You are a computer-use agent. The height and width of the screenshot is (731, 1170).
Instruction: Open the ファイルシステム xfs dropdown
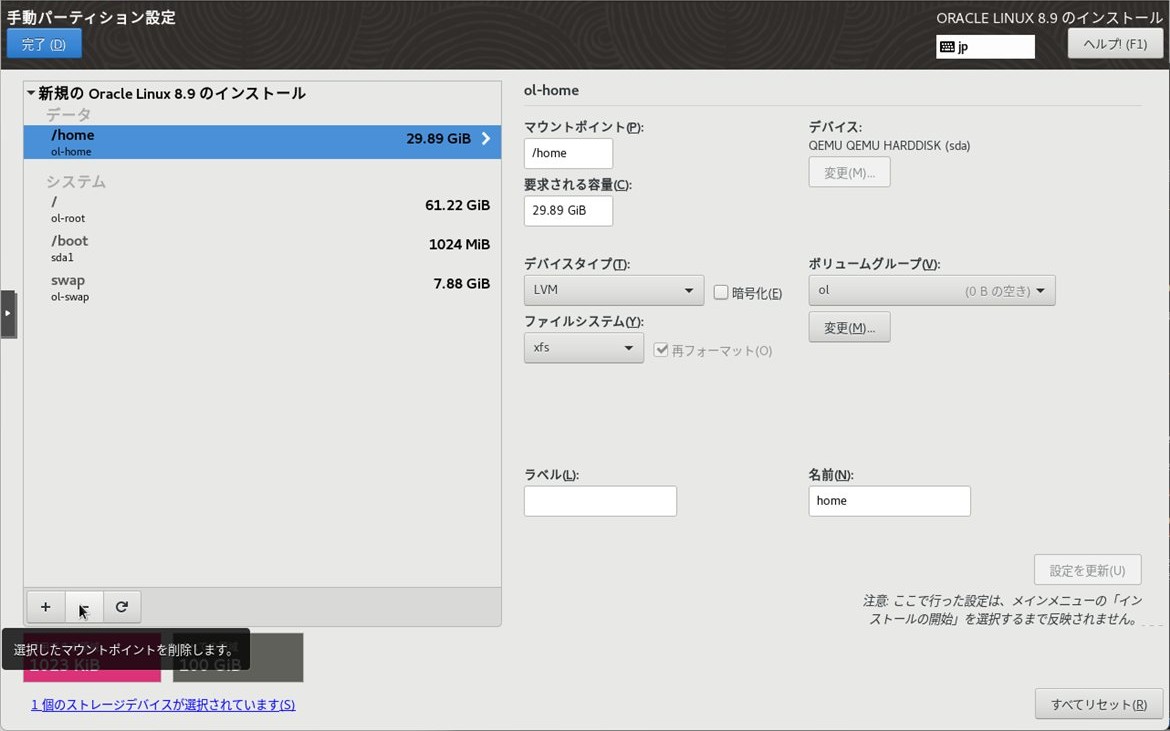pyautogui.click(x=584, y=348)
